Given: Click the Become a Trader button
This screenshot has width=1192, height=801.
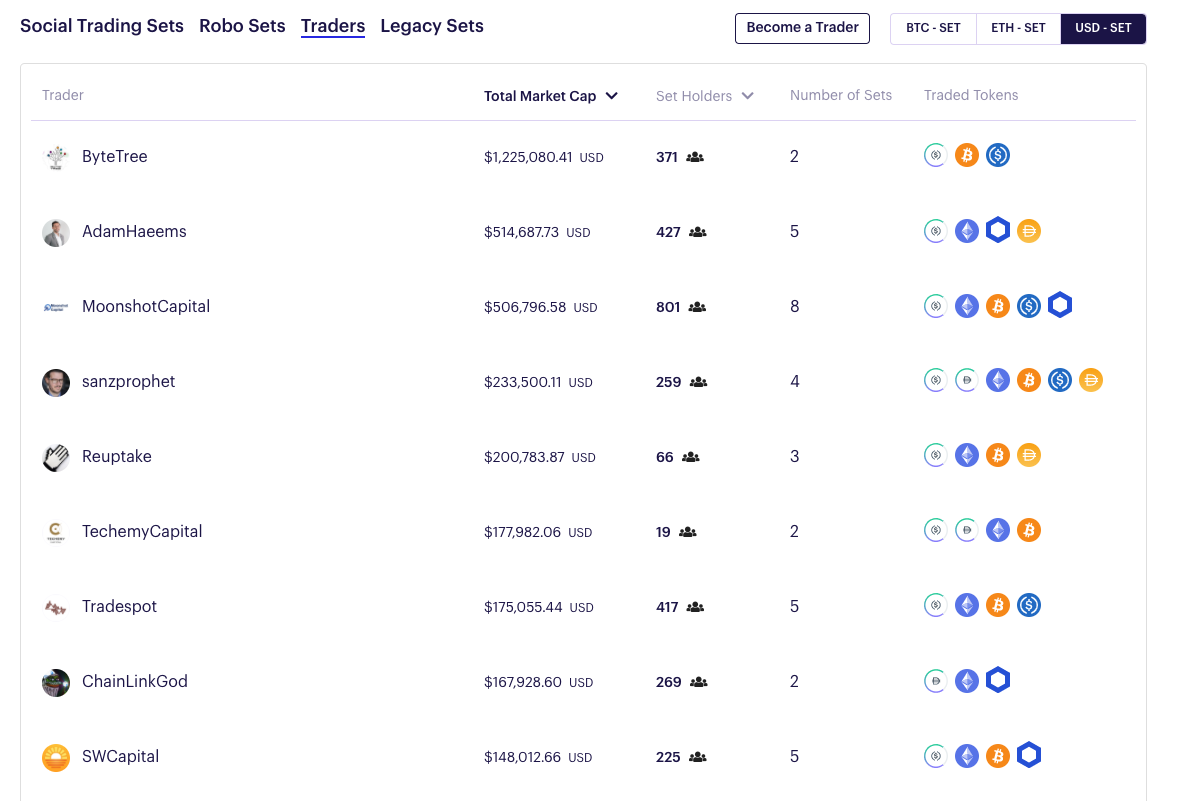Looking at the screenshot, I should point(802,28).
